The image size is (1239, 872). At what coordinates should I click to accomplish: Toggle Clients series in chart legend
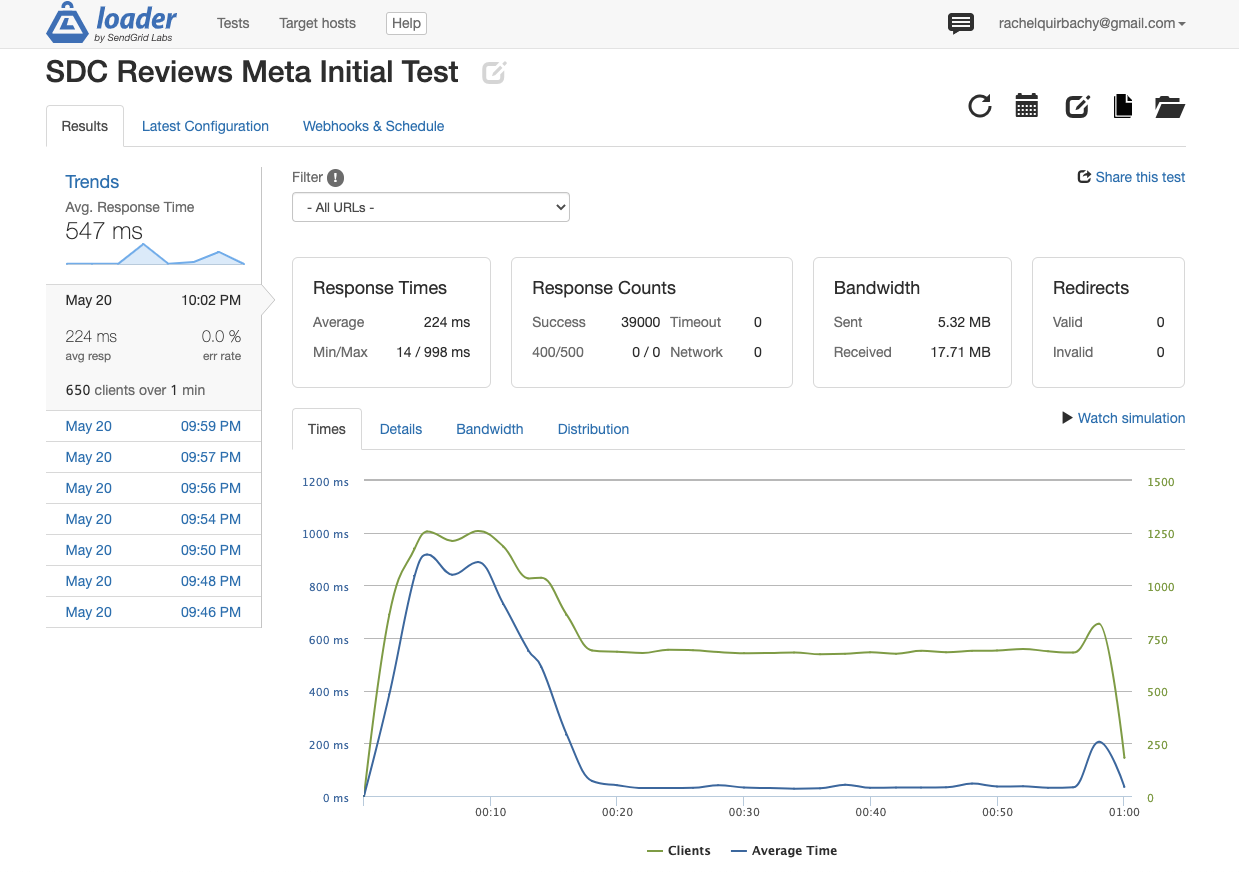679,851
